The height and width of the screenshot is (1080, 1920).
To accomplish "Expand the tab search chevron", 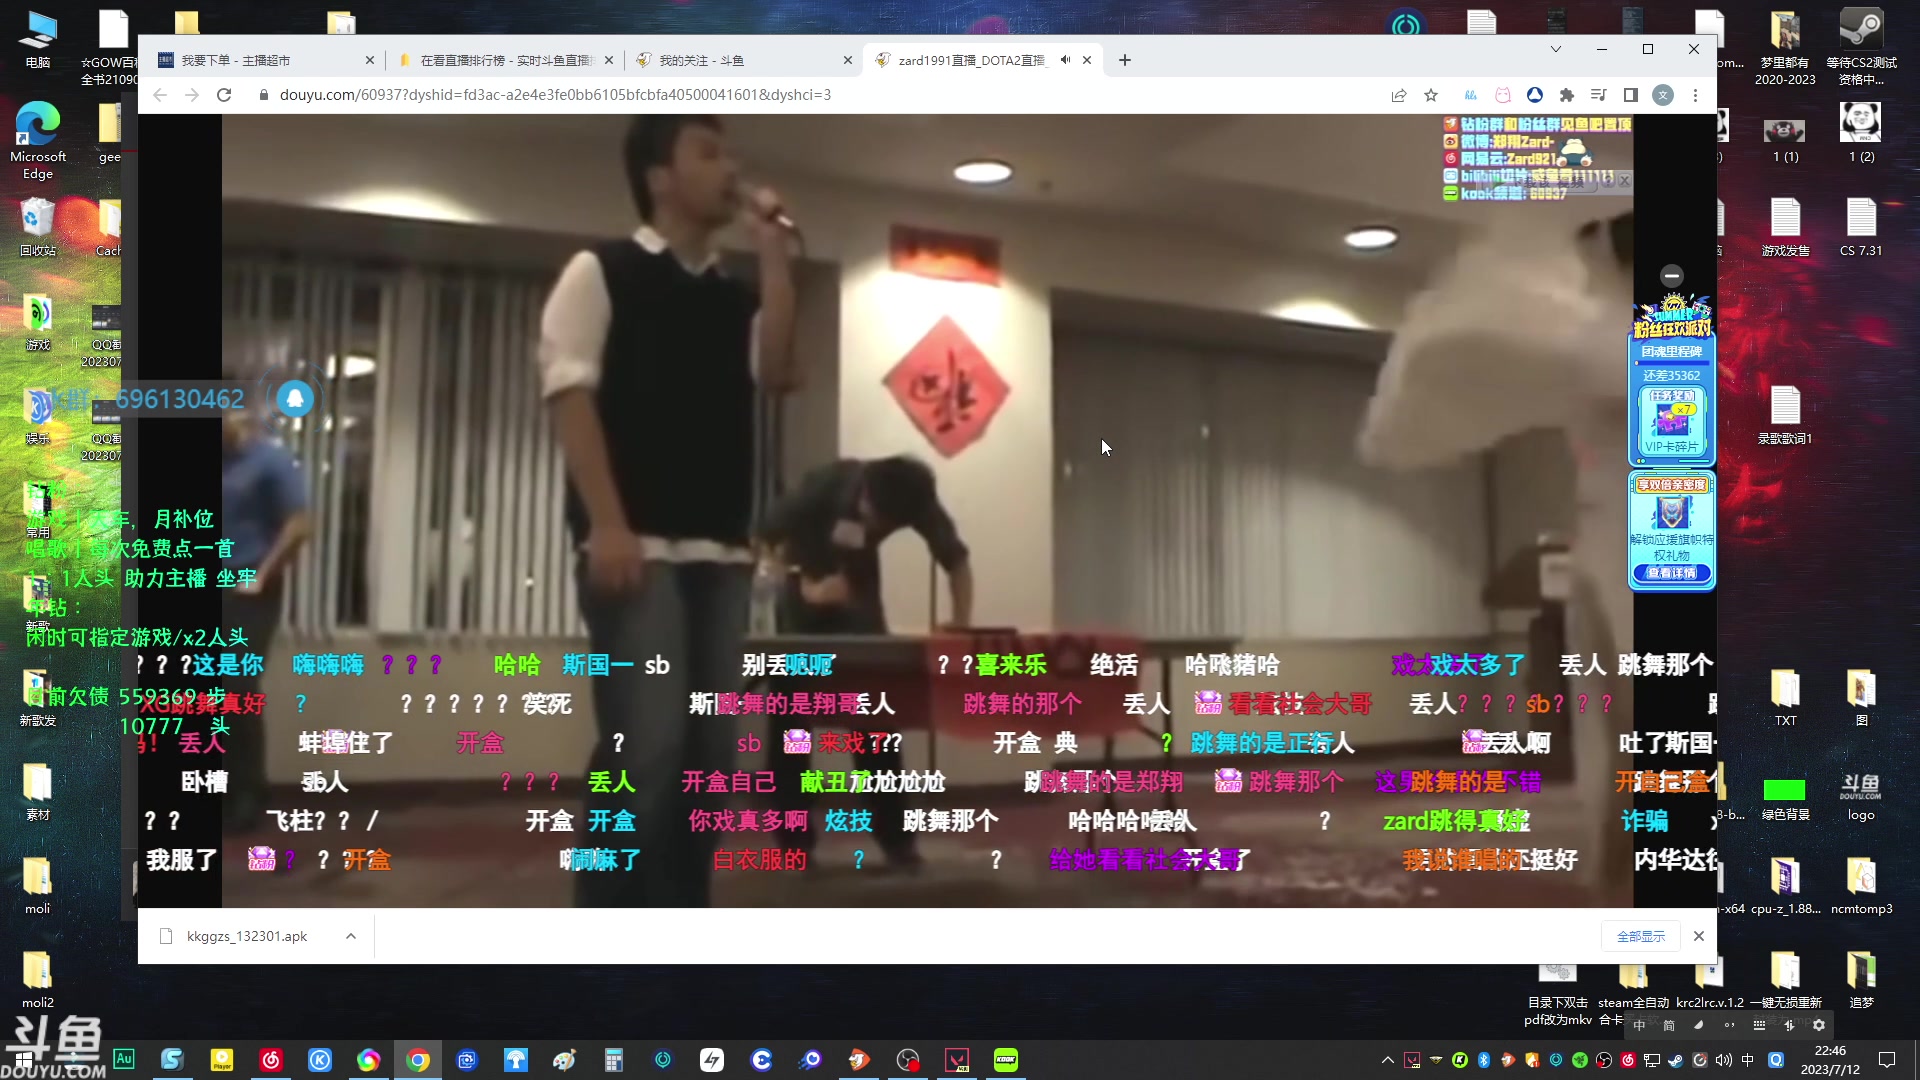I will [1556, 49].
